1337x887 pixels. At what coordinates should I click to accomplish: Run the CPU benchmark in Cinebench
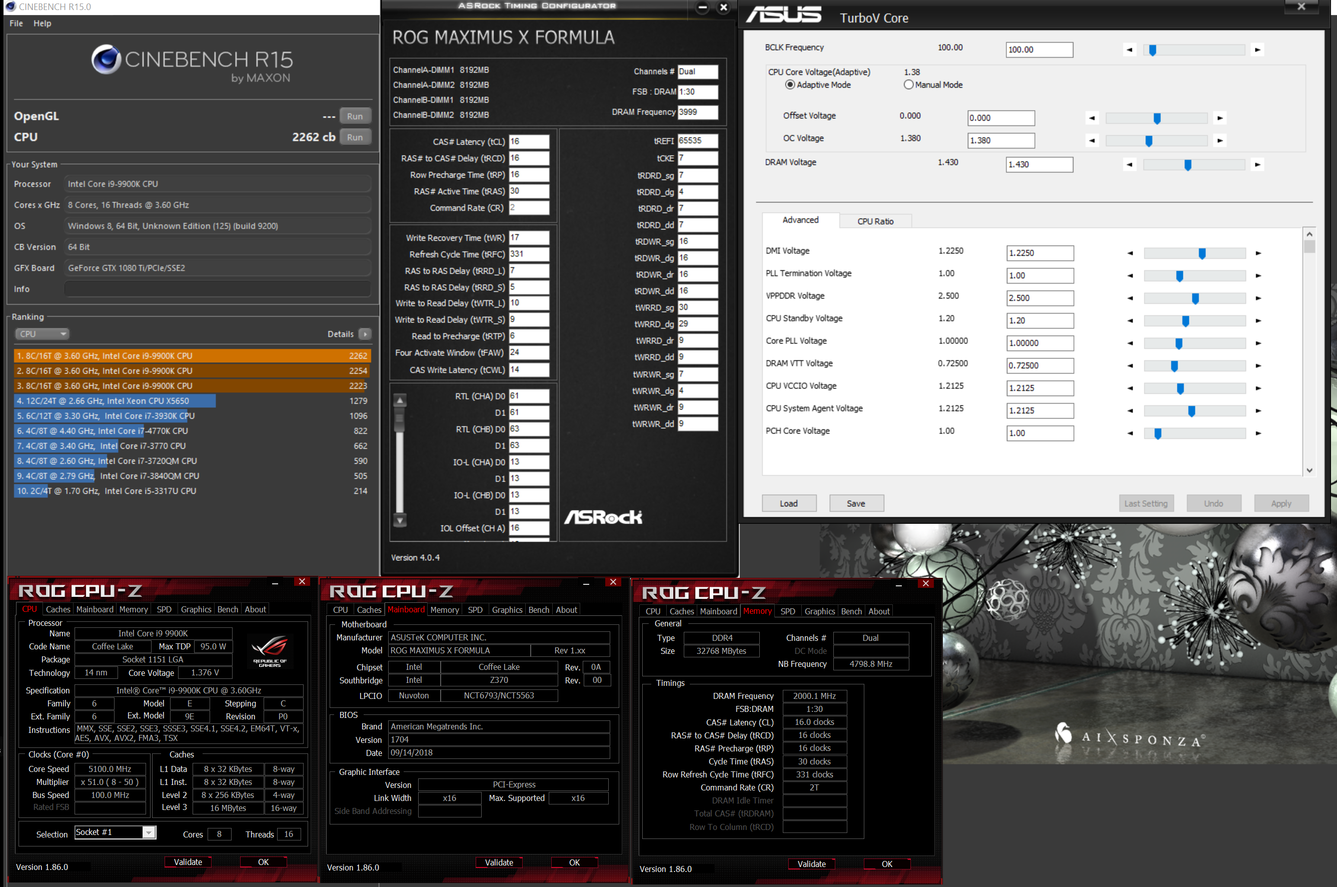355,137
